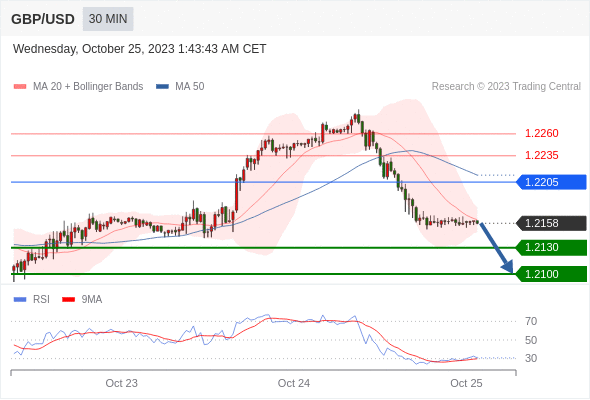Toggle the MA 20 + Bollinger Bands legend label
590x400 pixels.
pyautogui.click(x=88, y=87)
